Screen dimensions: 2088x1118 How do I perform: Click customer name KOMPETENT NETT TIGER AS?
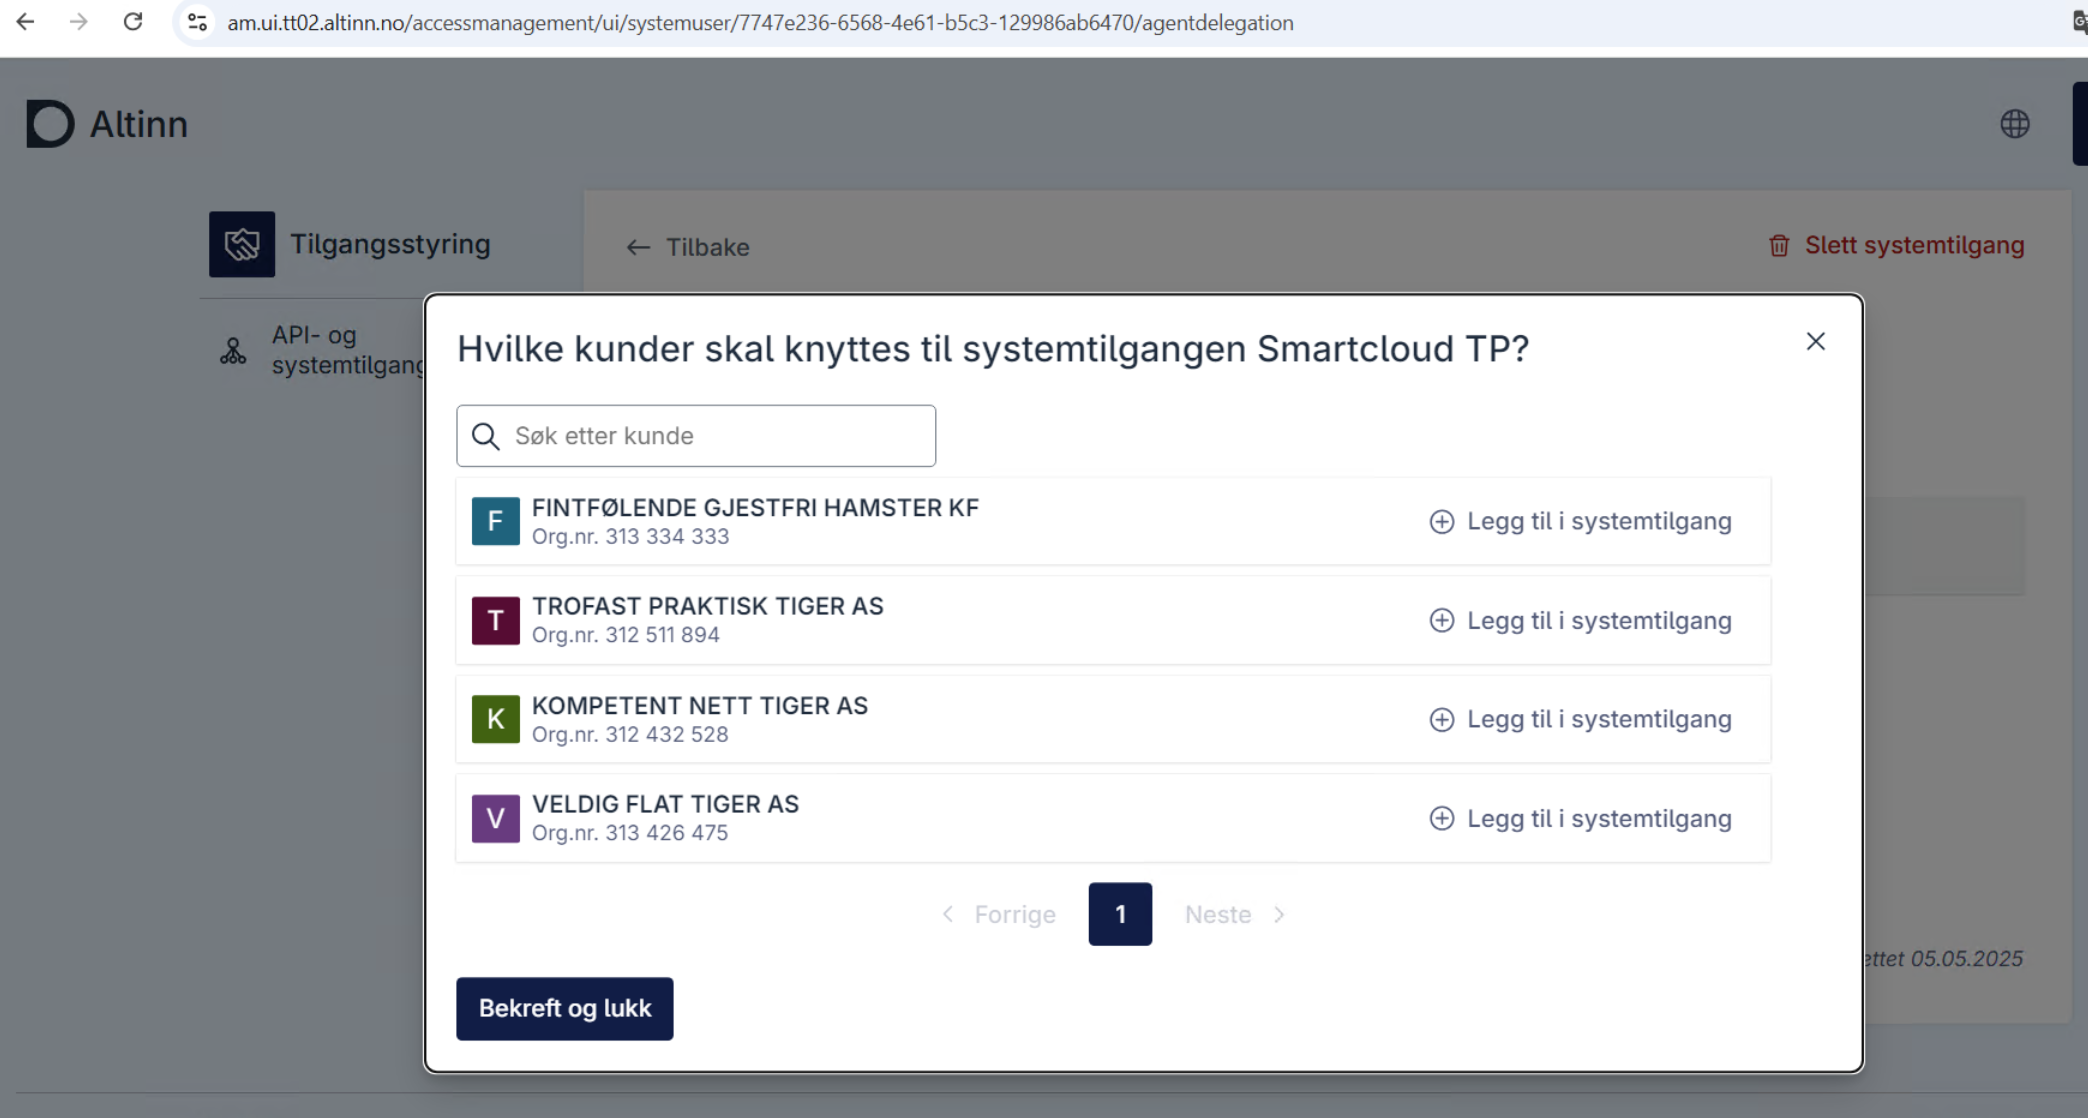click(x=700, y=705)
